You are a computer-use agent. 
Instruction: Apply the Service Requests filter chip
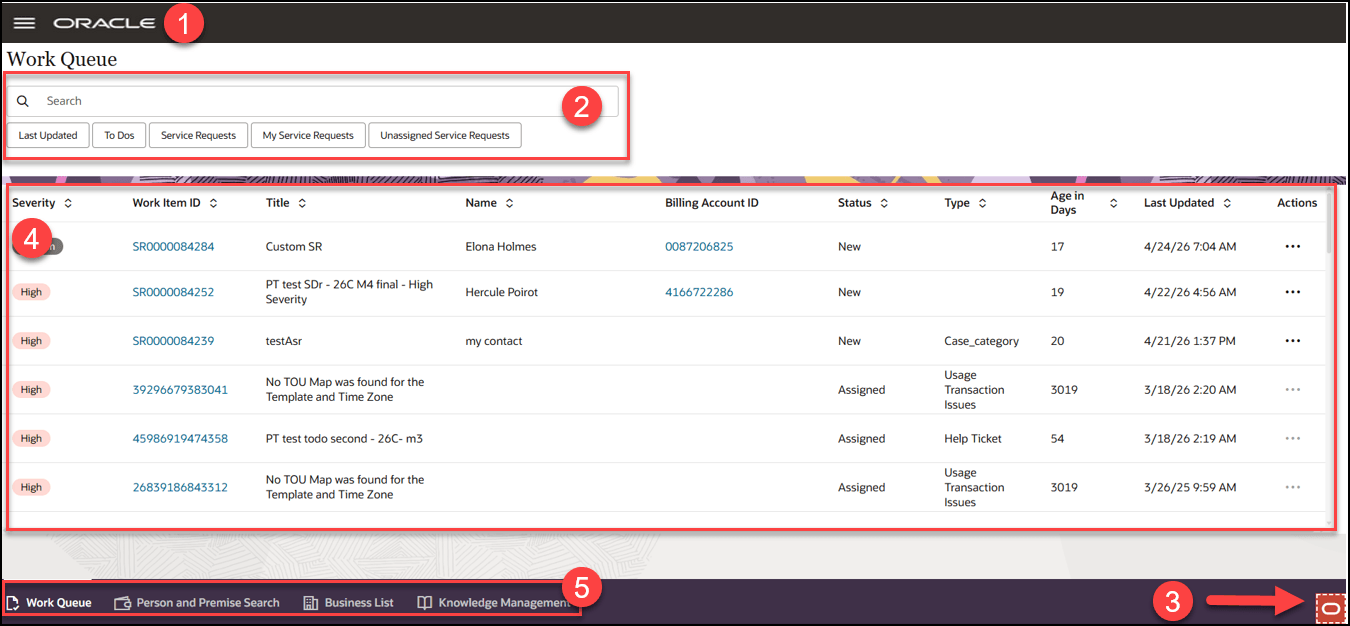click(198, 135)
